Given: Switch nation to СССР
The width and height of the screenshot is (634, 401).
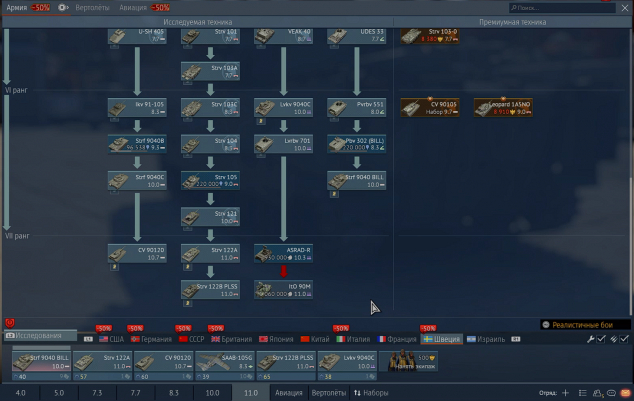Looking at the screenshot, I should [x=192, y=339].
